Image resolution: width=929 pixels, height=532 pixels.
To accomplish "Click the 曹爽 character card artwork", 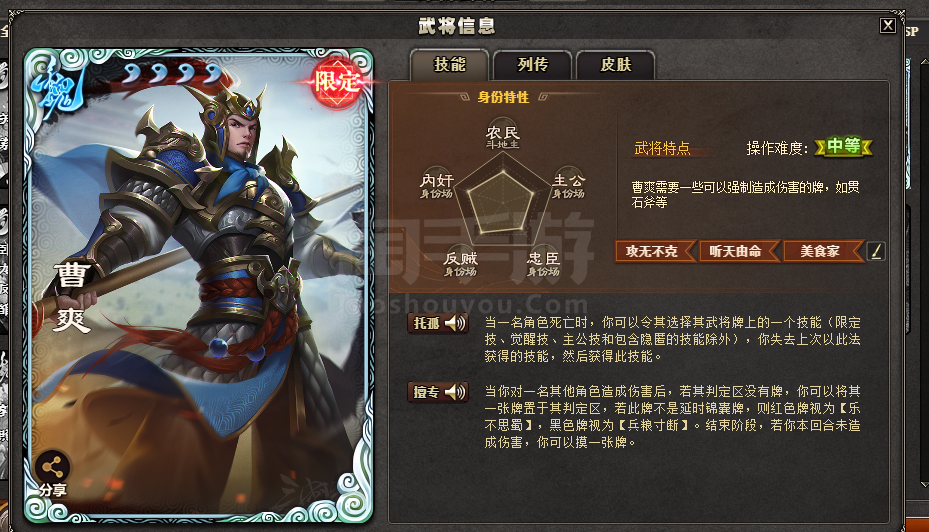I will 198,286.
